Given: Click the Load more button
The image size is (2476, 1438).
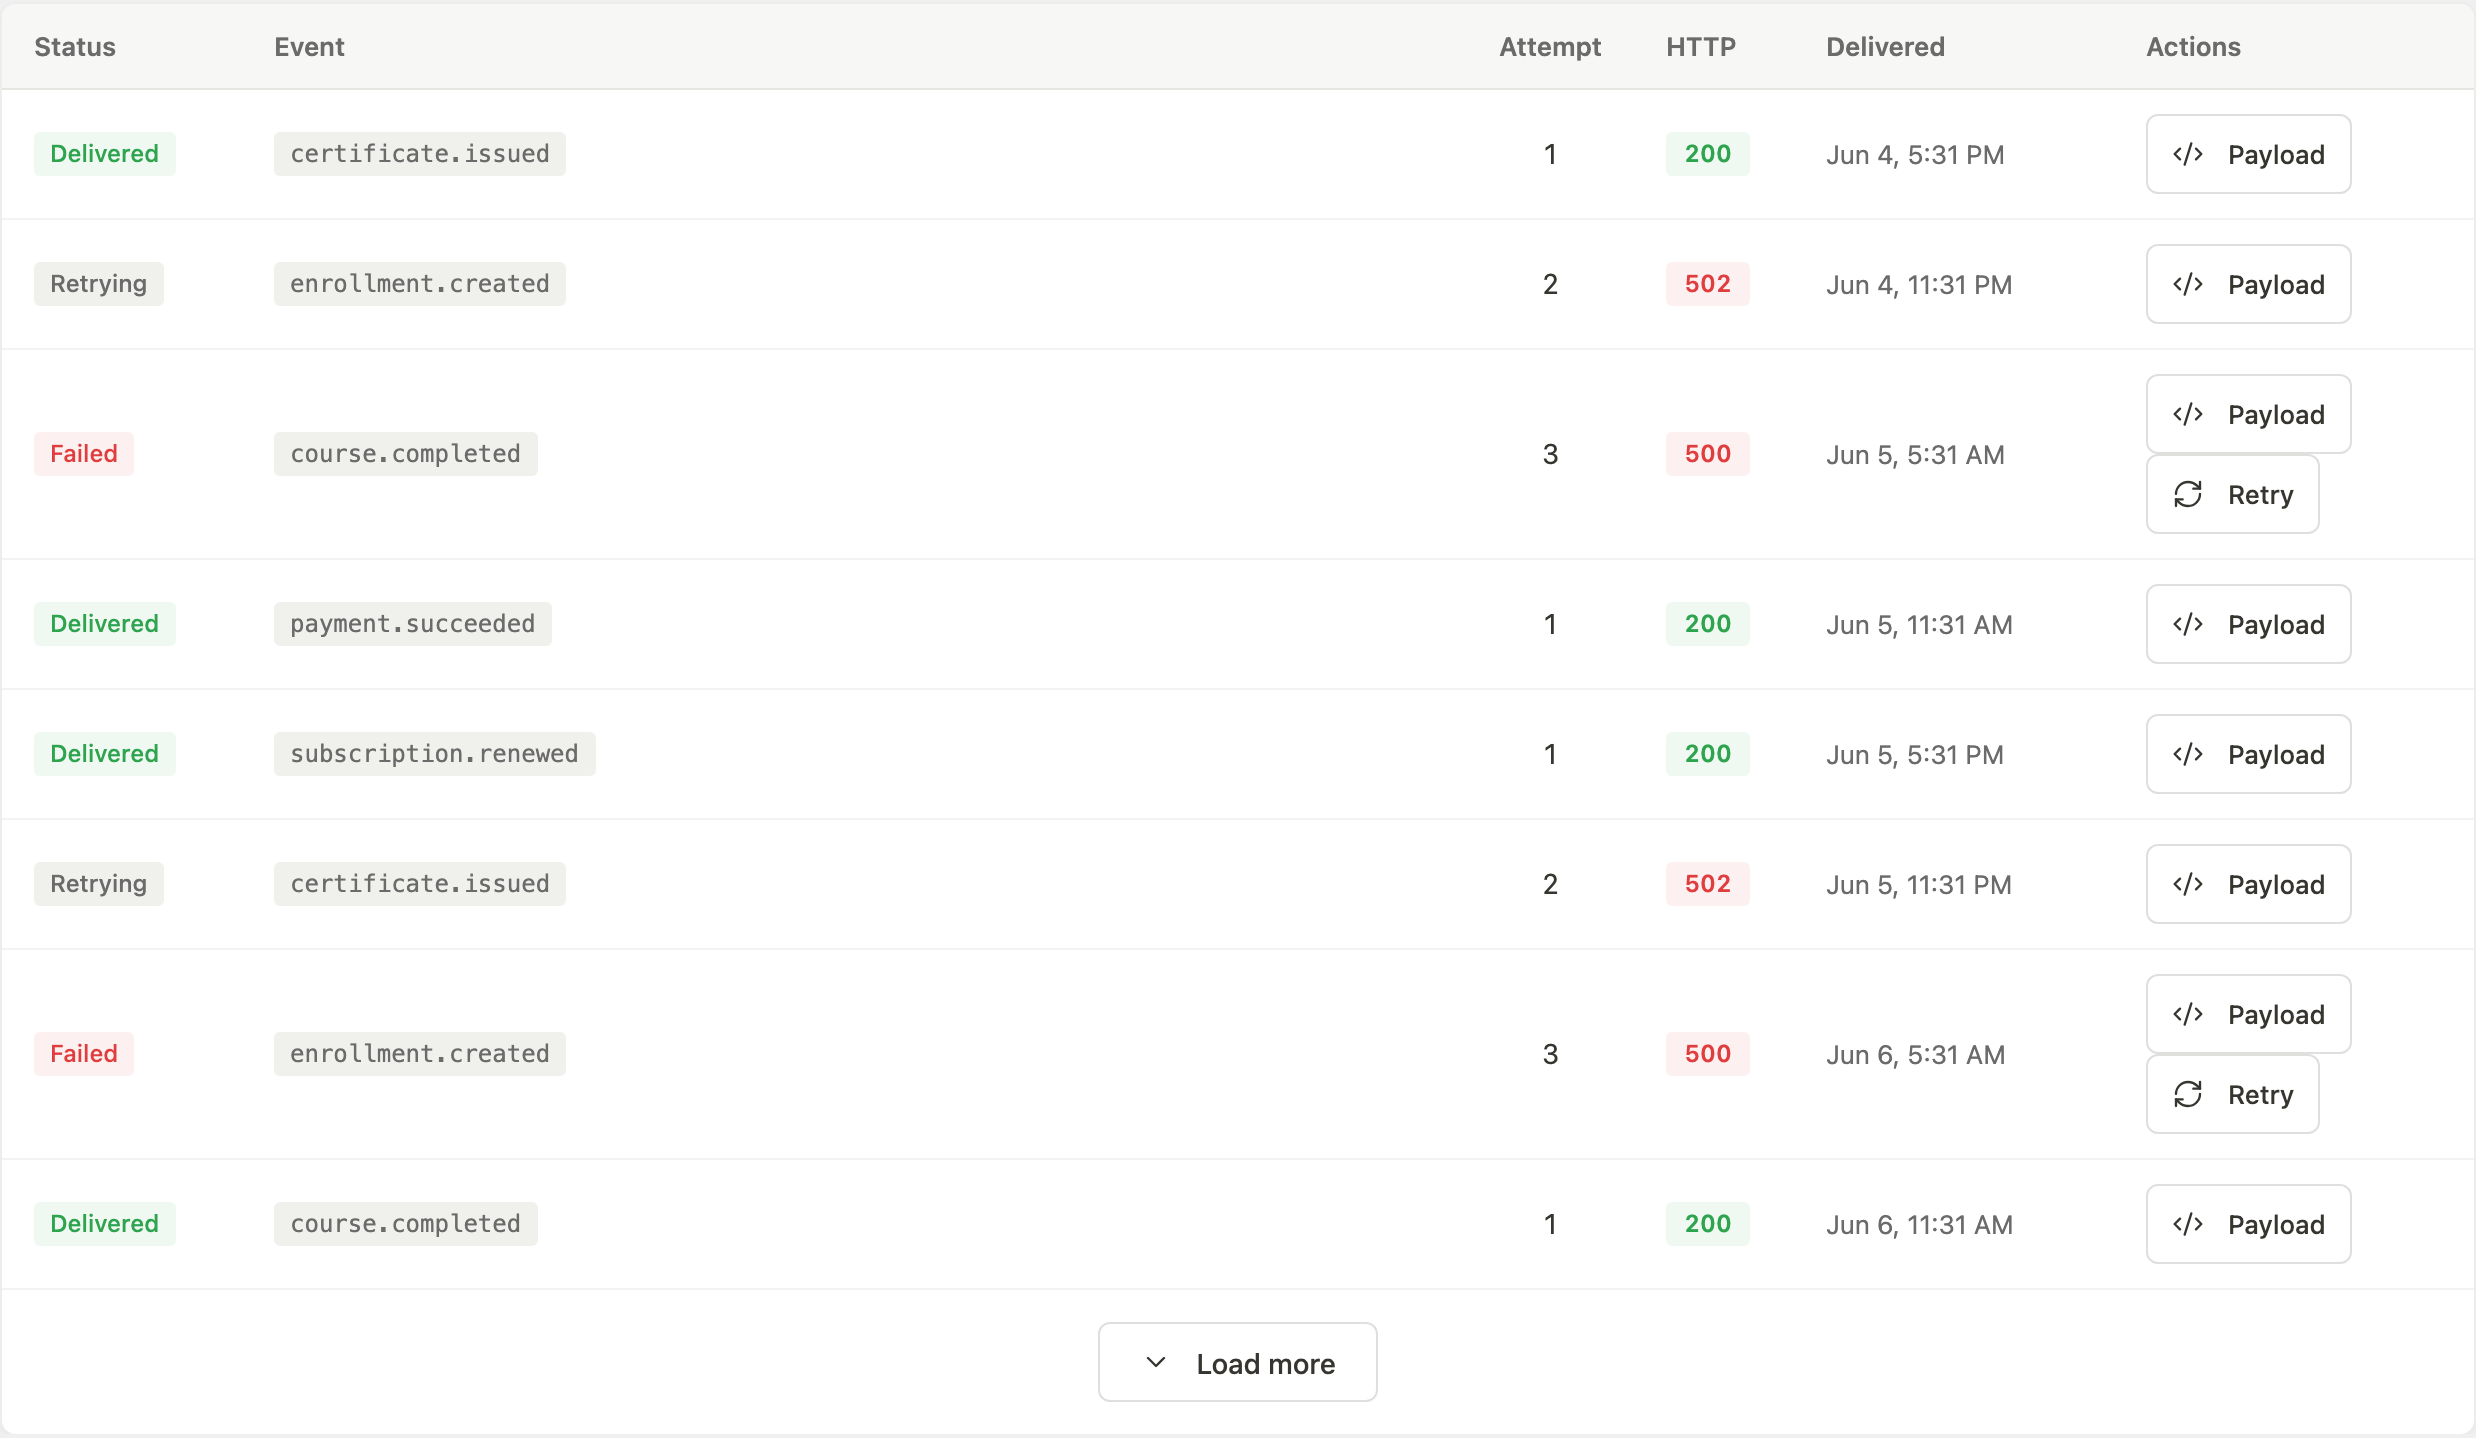Looking at the screenshot, I should tap(1237, 1362).
